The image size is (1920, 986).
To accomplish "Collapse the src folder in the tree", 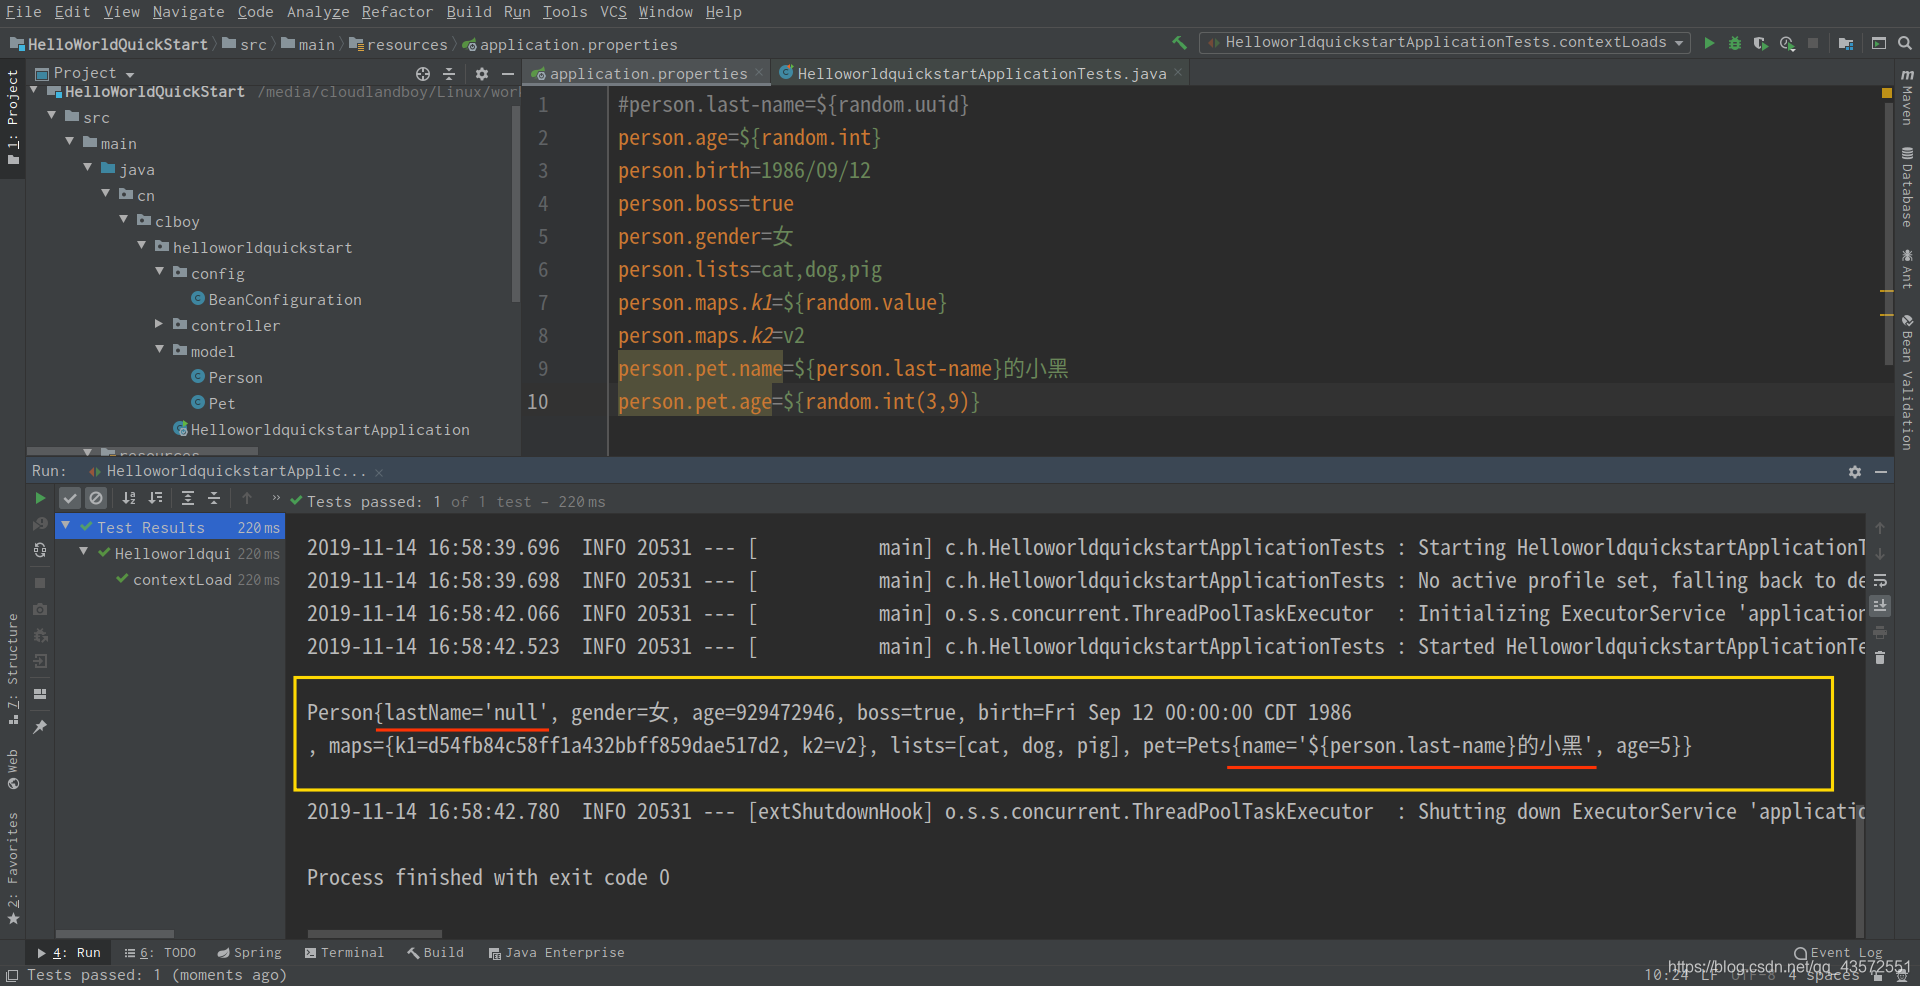I will (x=52, y=117).
